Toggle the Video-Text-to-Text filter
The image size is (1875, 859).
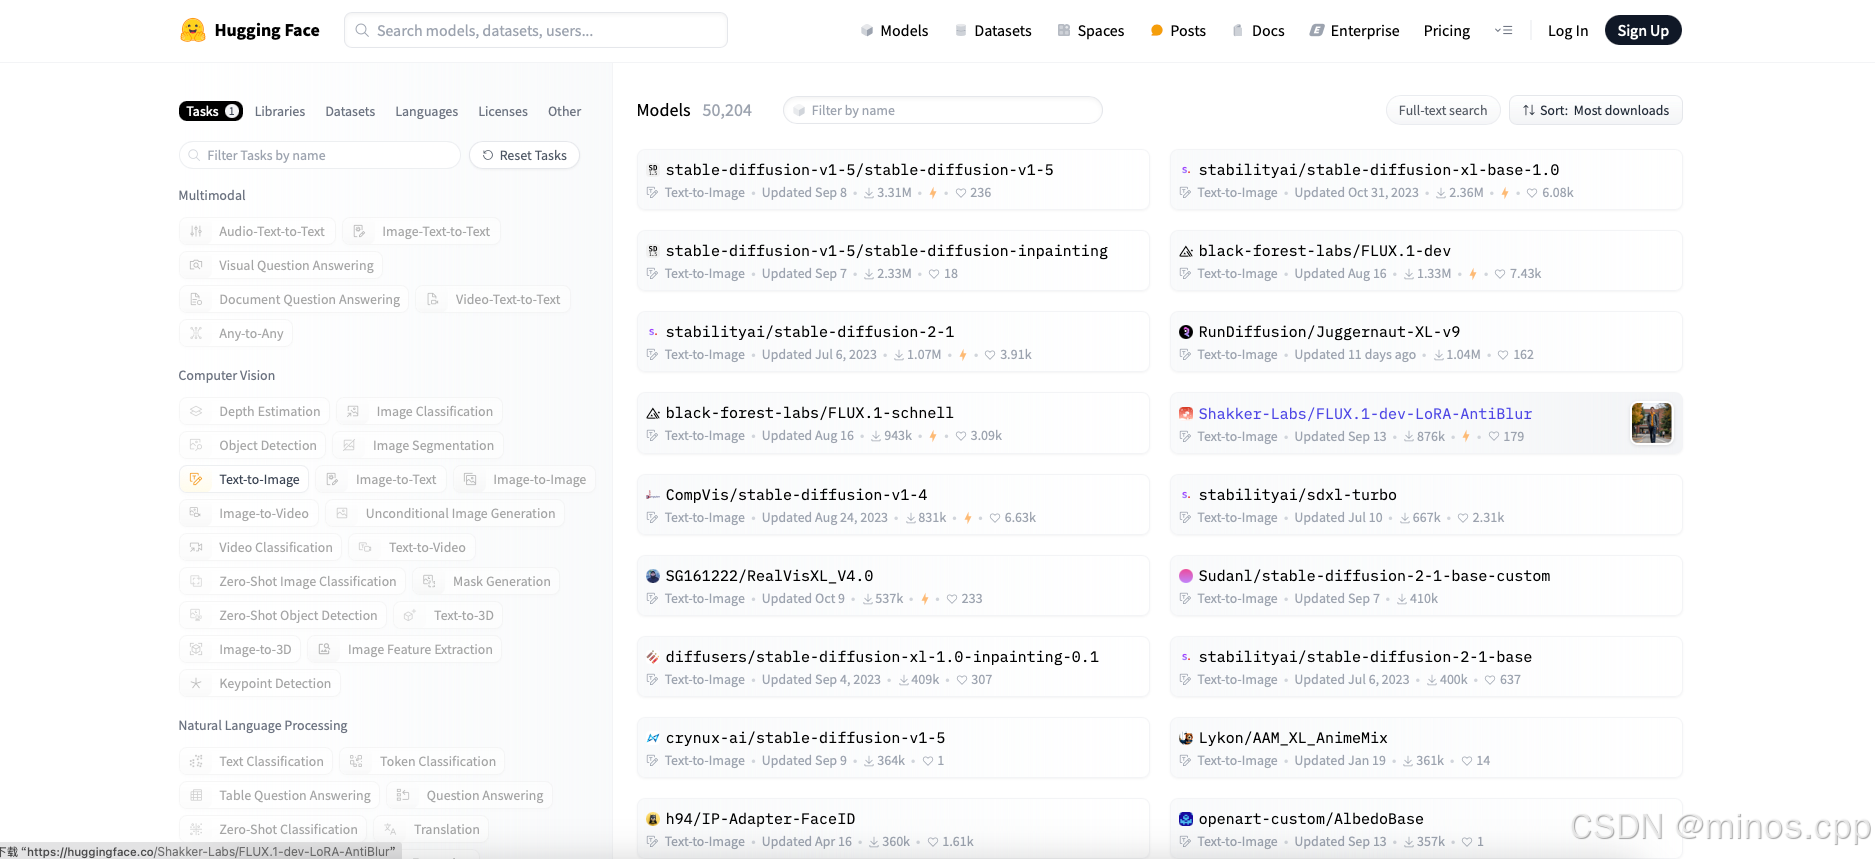pos(492,299)
